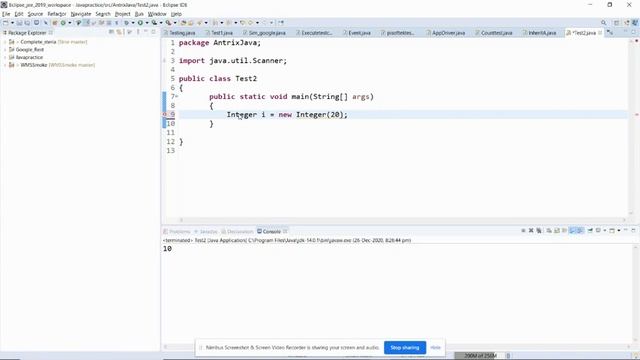
Task: Expand the Google_Rest project
Action: tap(5, 50)
